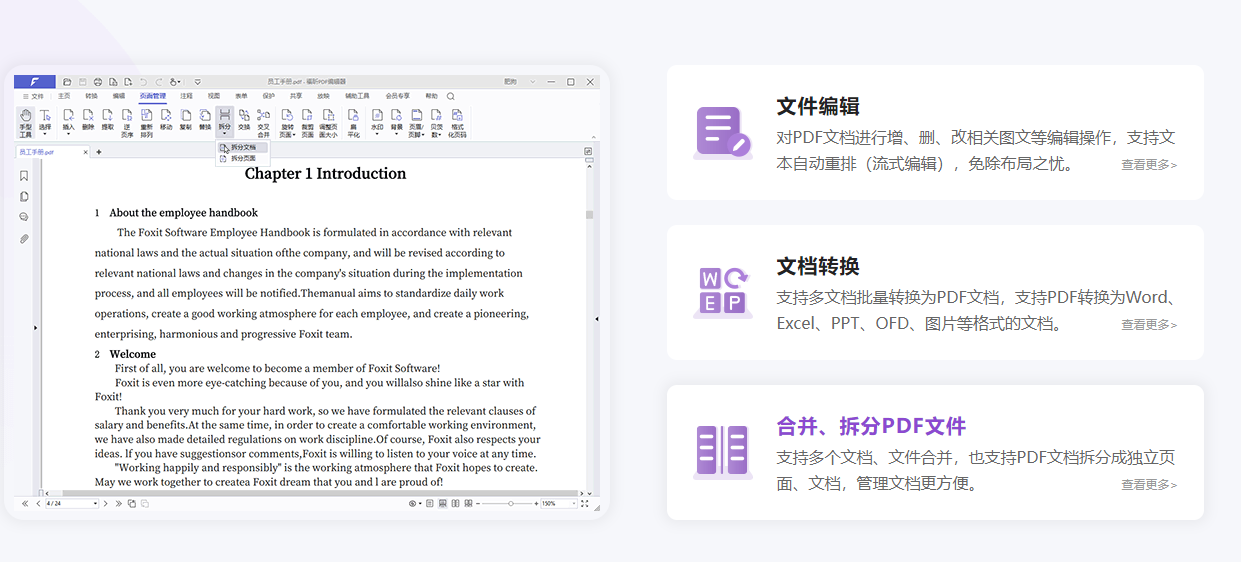Toggle fullscreen view icon in status bar
This screenshot has height=562, width=1241.
click(x=584, y=503)
